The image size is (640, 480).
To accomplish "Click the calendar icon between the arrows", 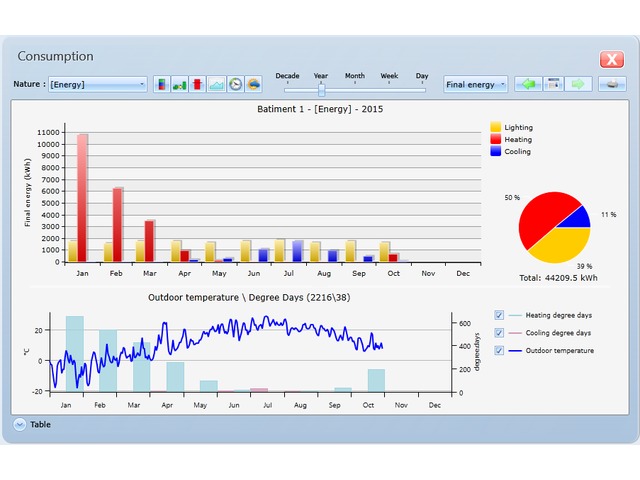I will click(553, 84).
